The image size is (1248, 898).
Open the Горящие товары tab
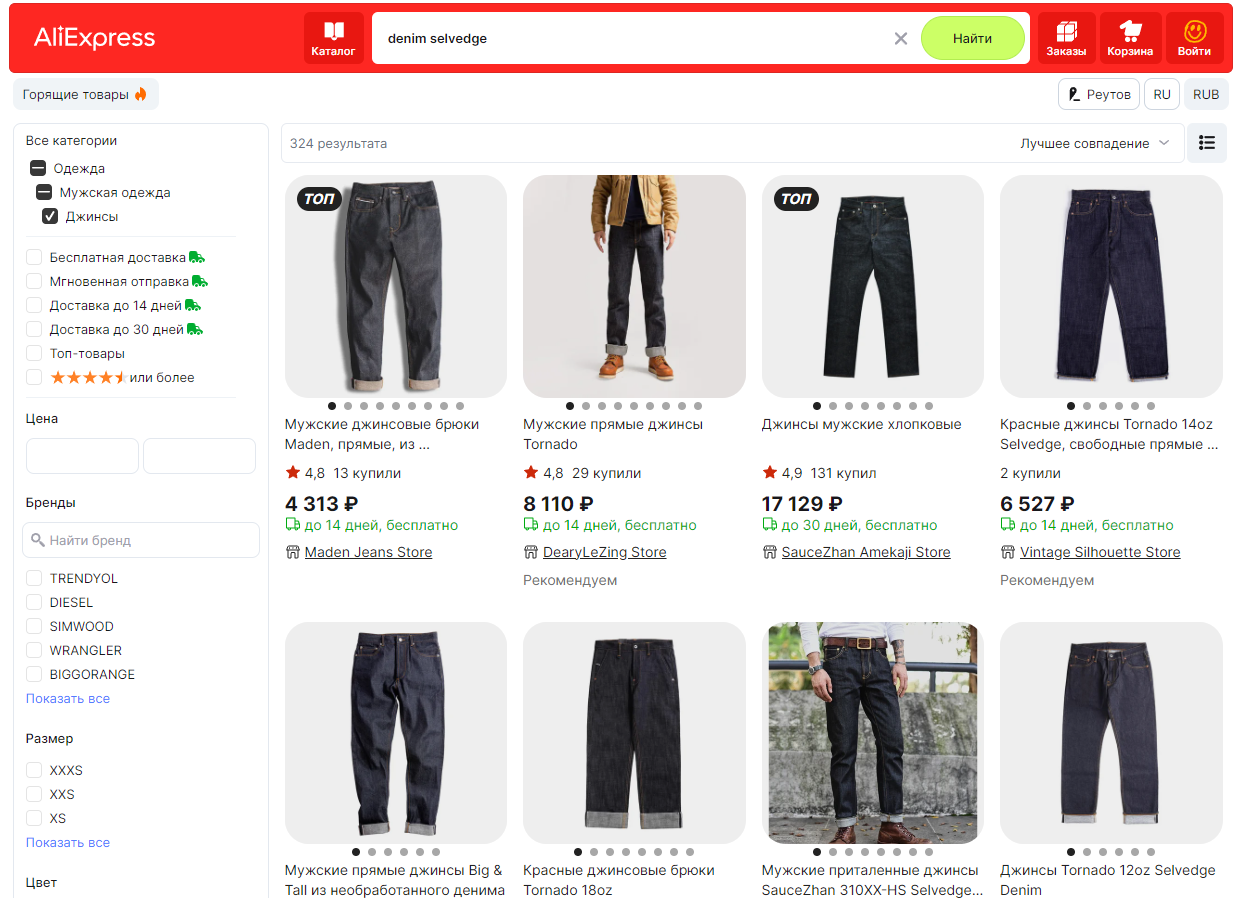pyautogui.click(x=86, y=94)
